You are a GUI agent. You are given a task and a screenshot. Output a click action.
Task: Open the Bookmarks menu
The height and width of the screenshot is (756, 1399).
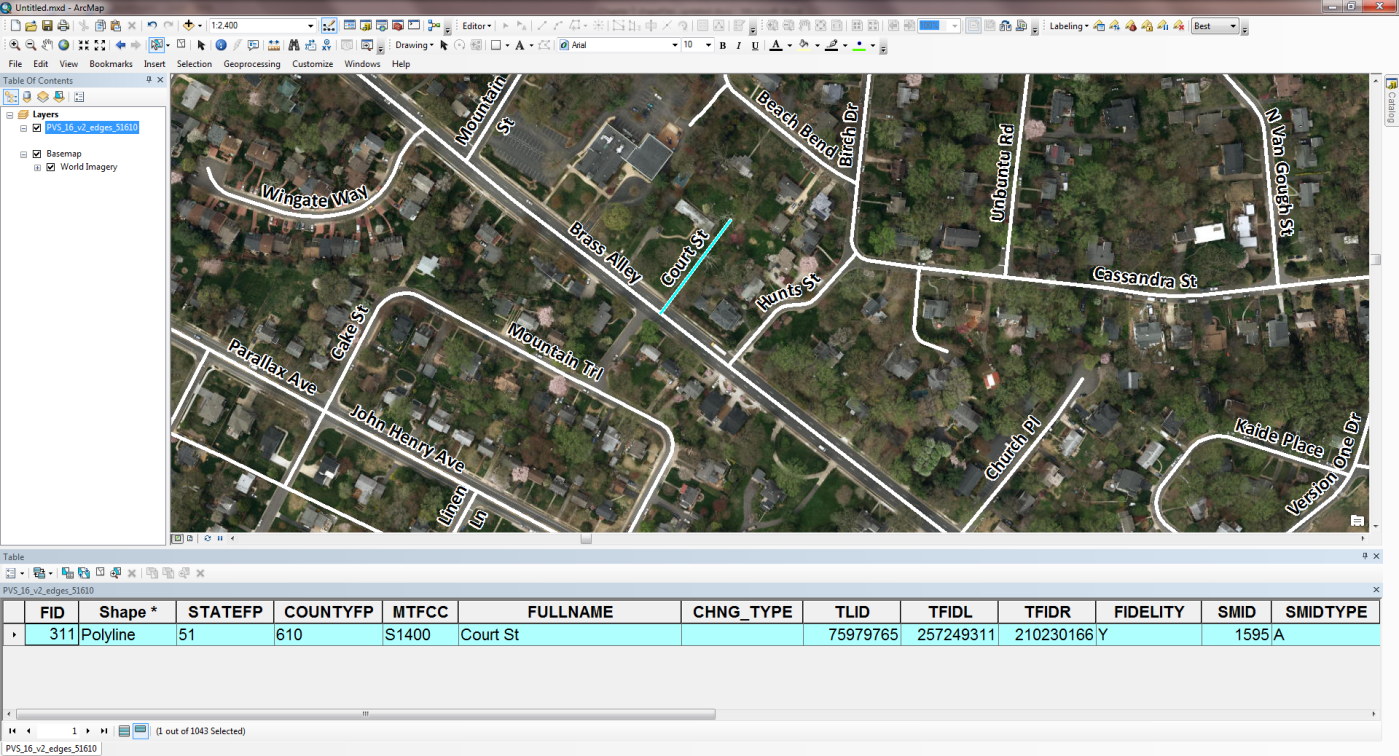click(x=110, y=64)
